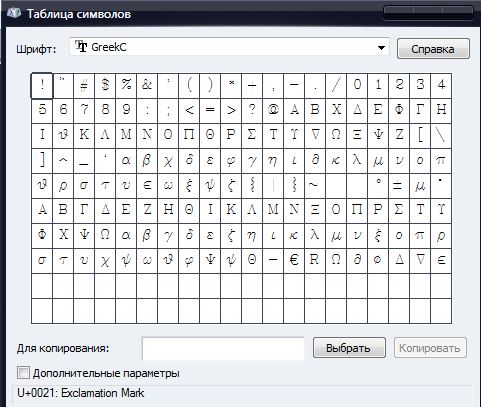The image size is (481, 407).
Task: Click the Копировать button
Action: 430,348
